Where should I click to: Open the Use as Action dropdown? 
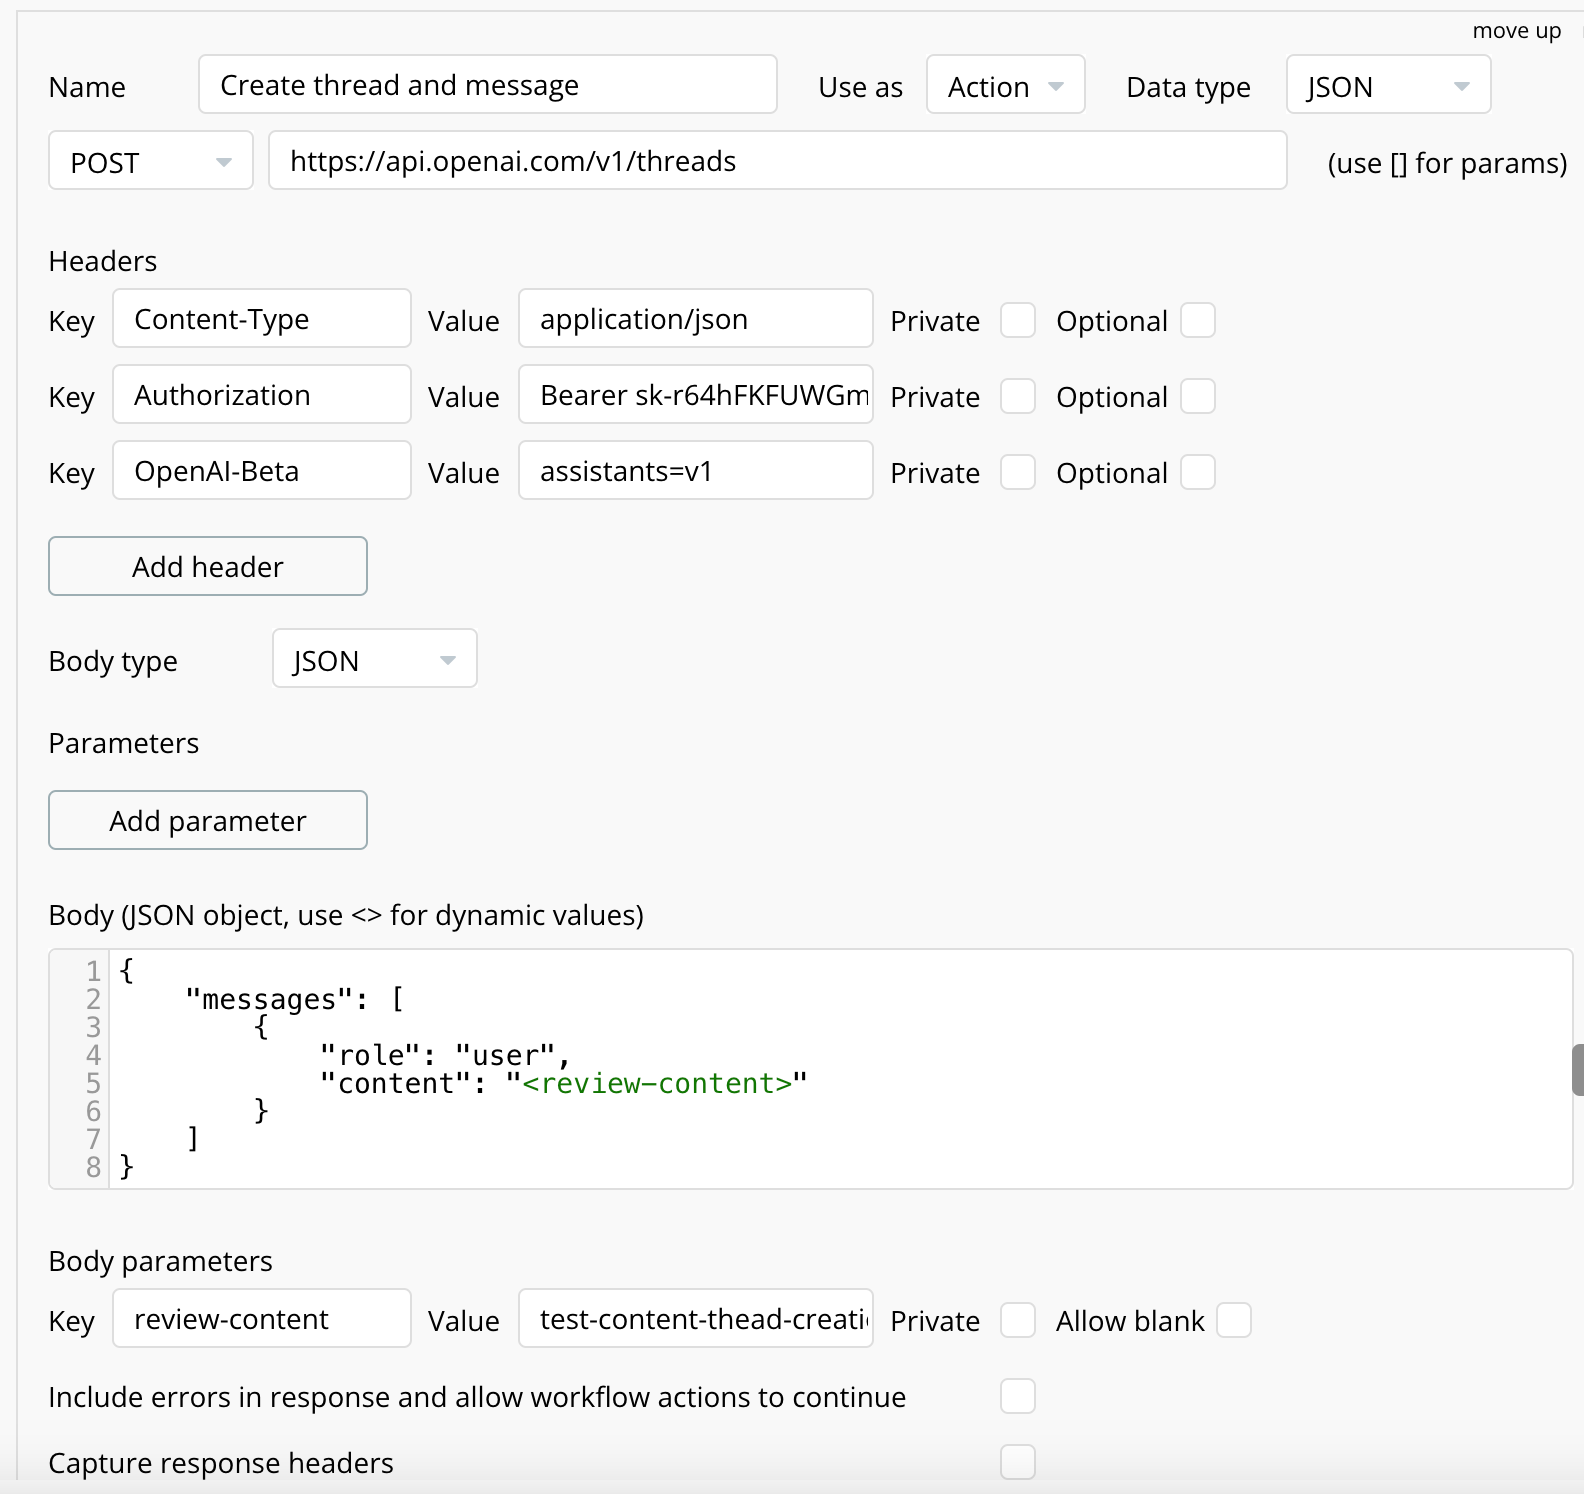coord(1005,86)
